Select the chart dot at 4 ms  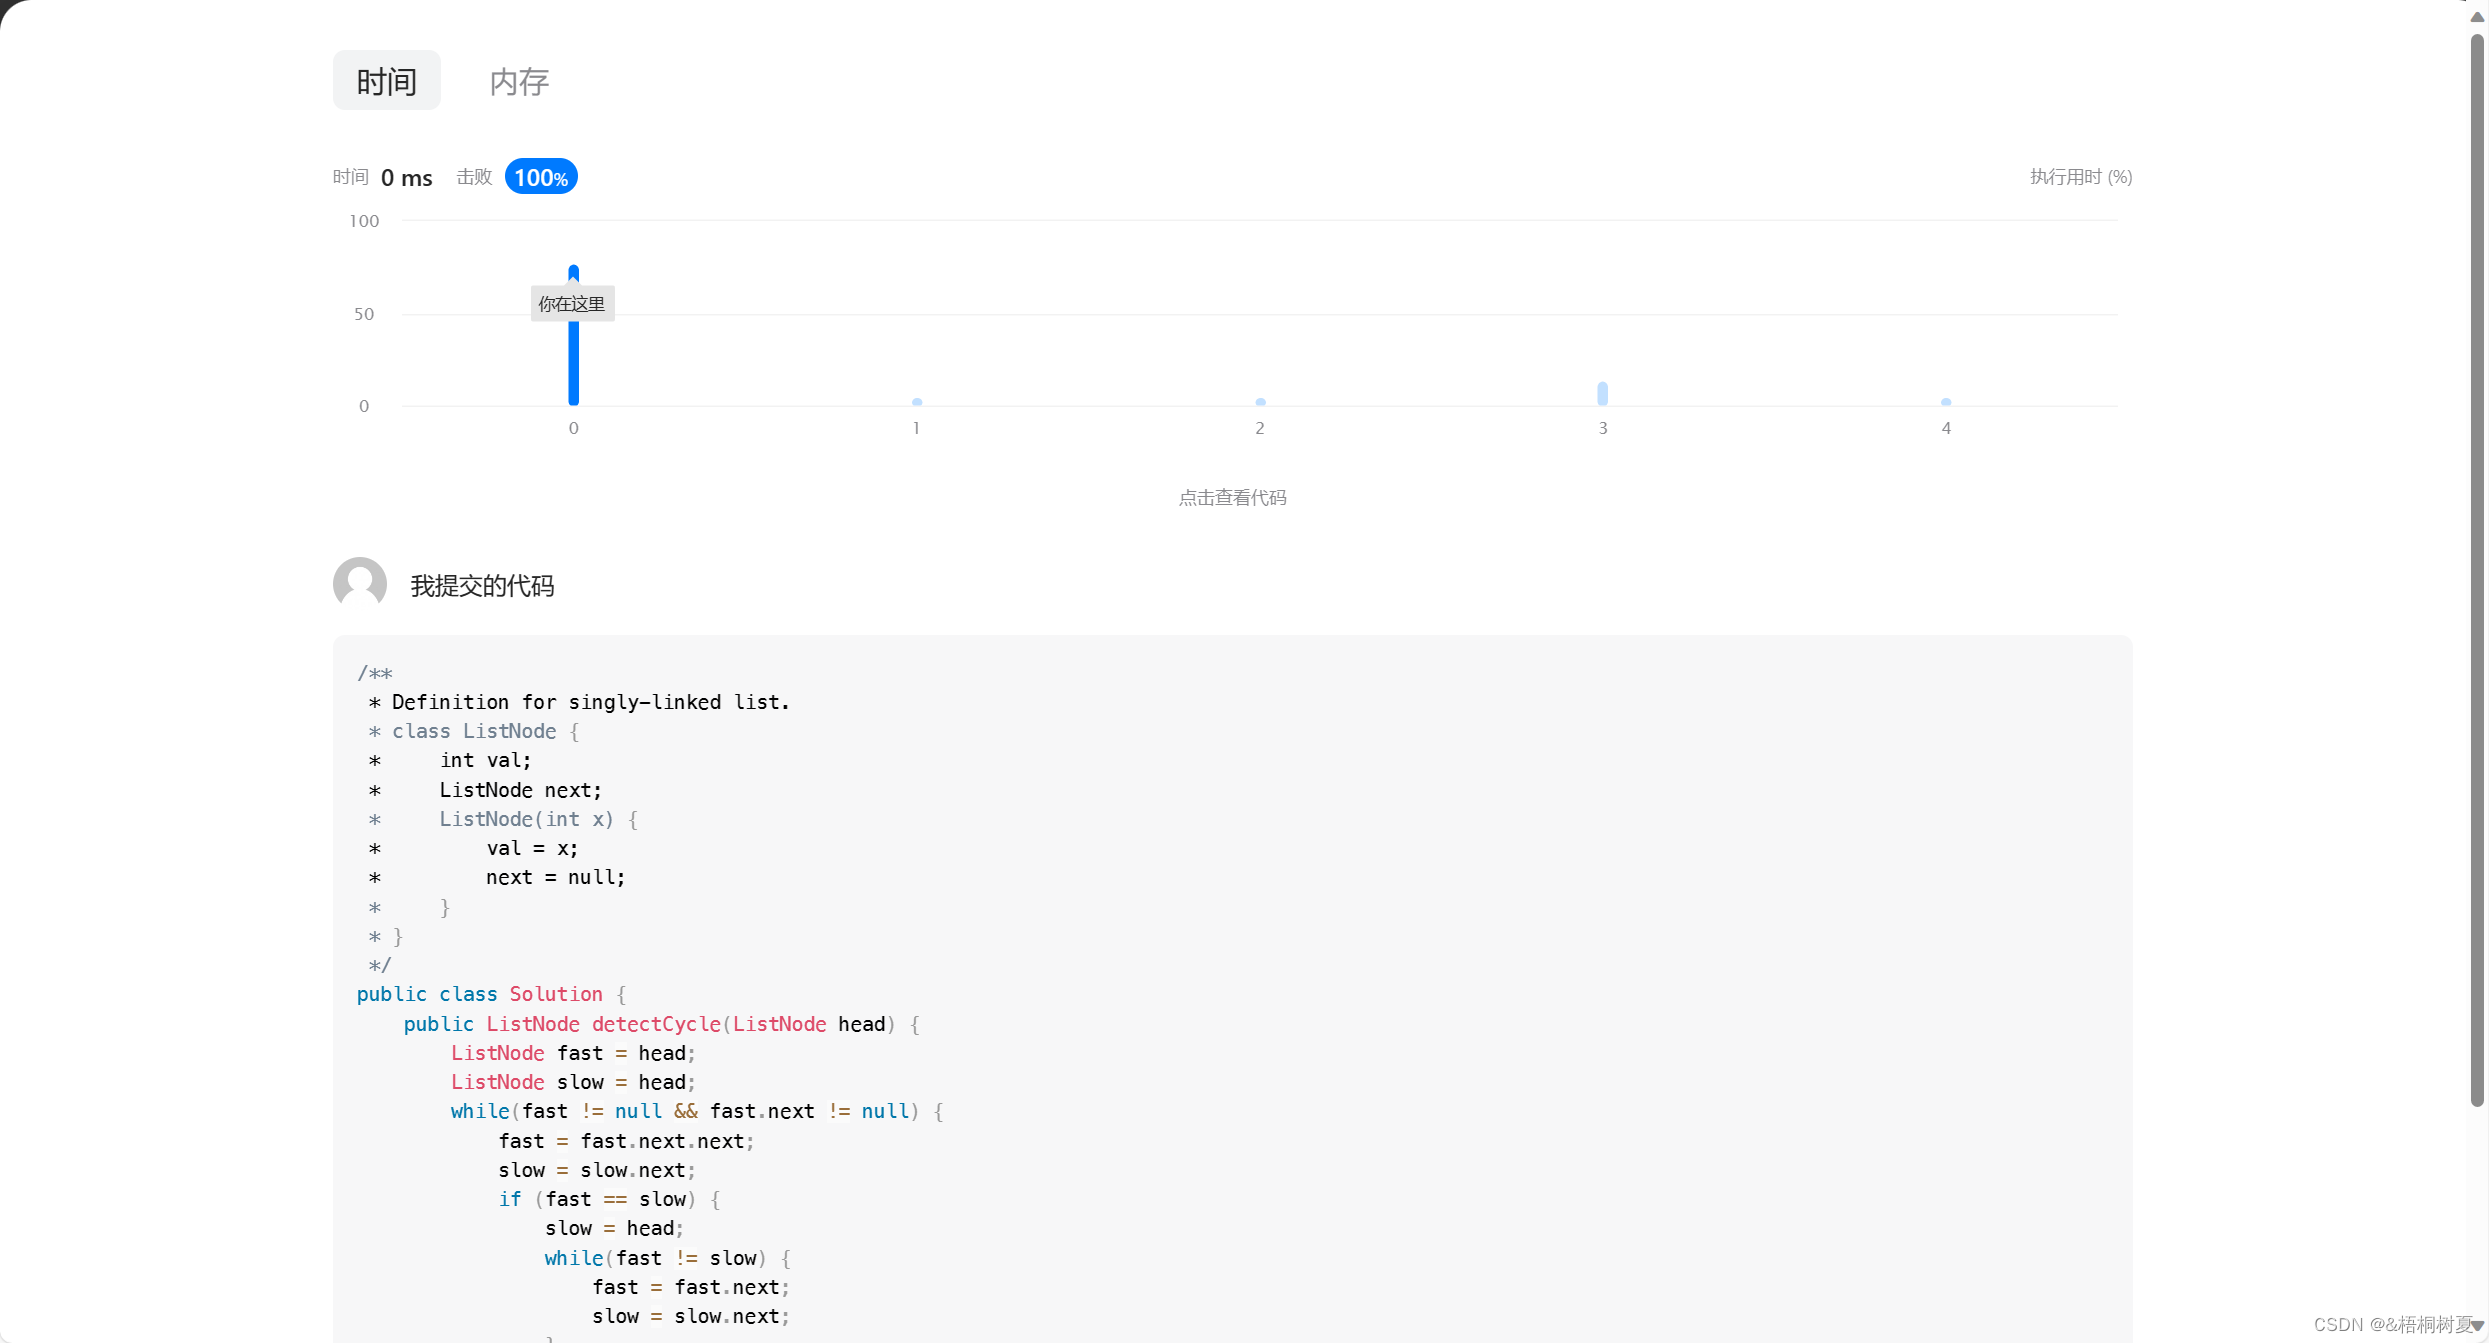(1946, 402)
